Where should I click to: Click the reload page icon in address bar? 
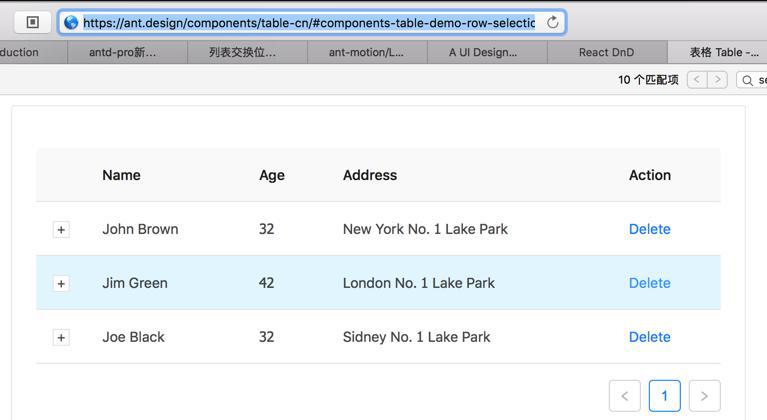click(552, 22)
